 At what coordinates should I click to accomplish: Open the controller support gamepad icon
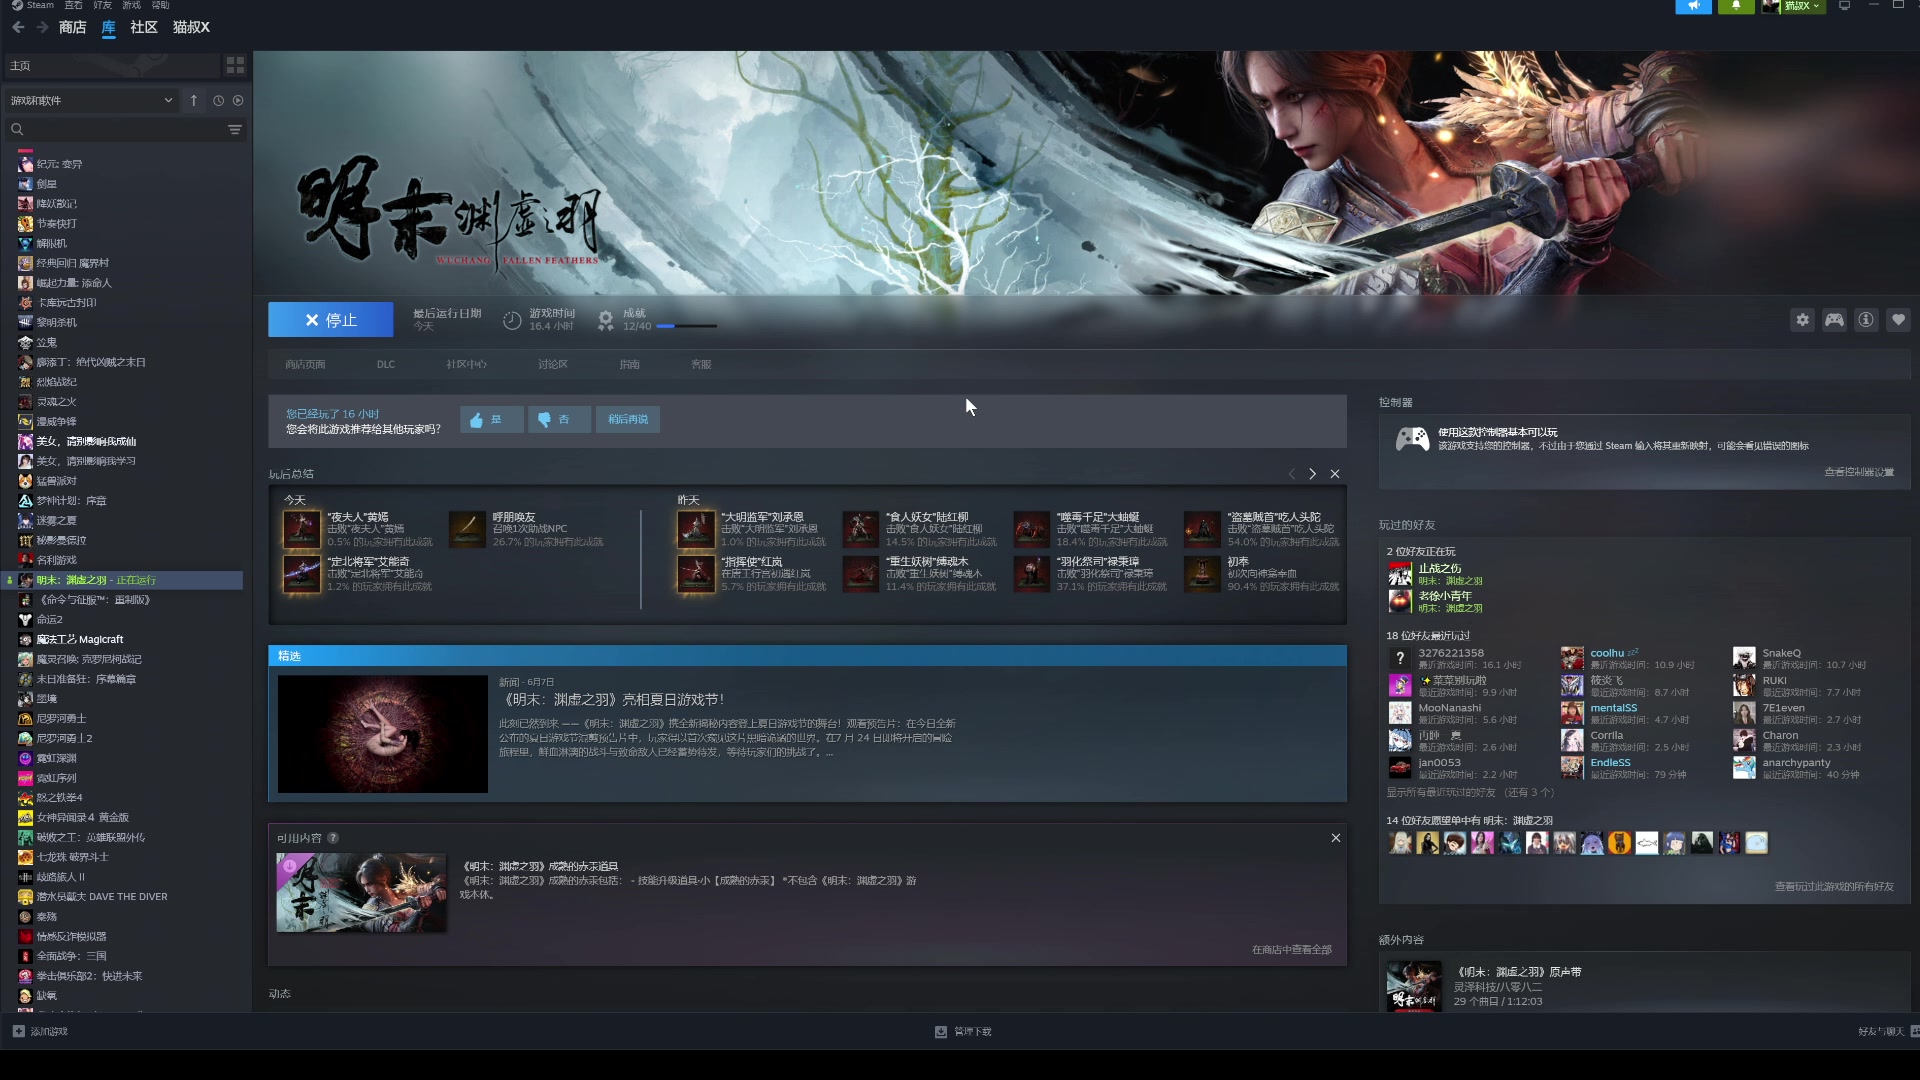(1412, 438)
